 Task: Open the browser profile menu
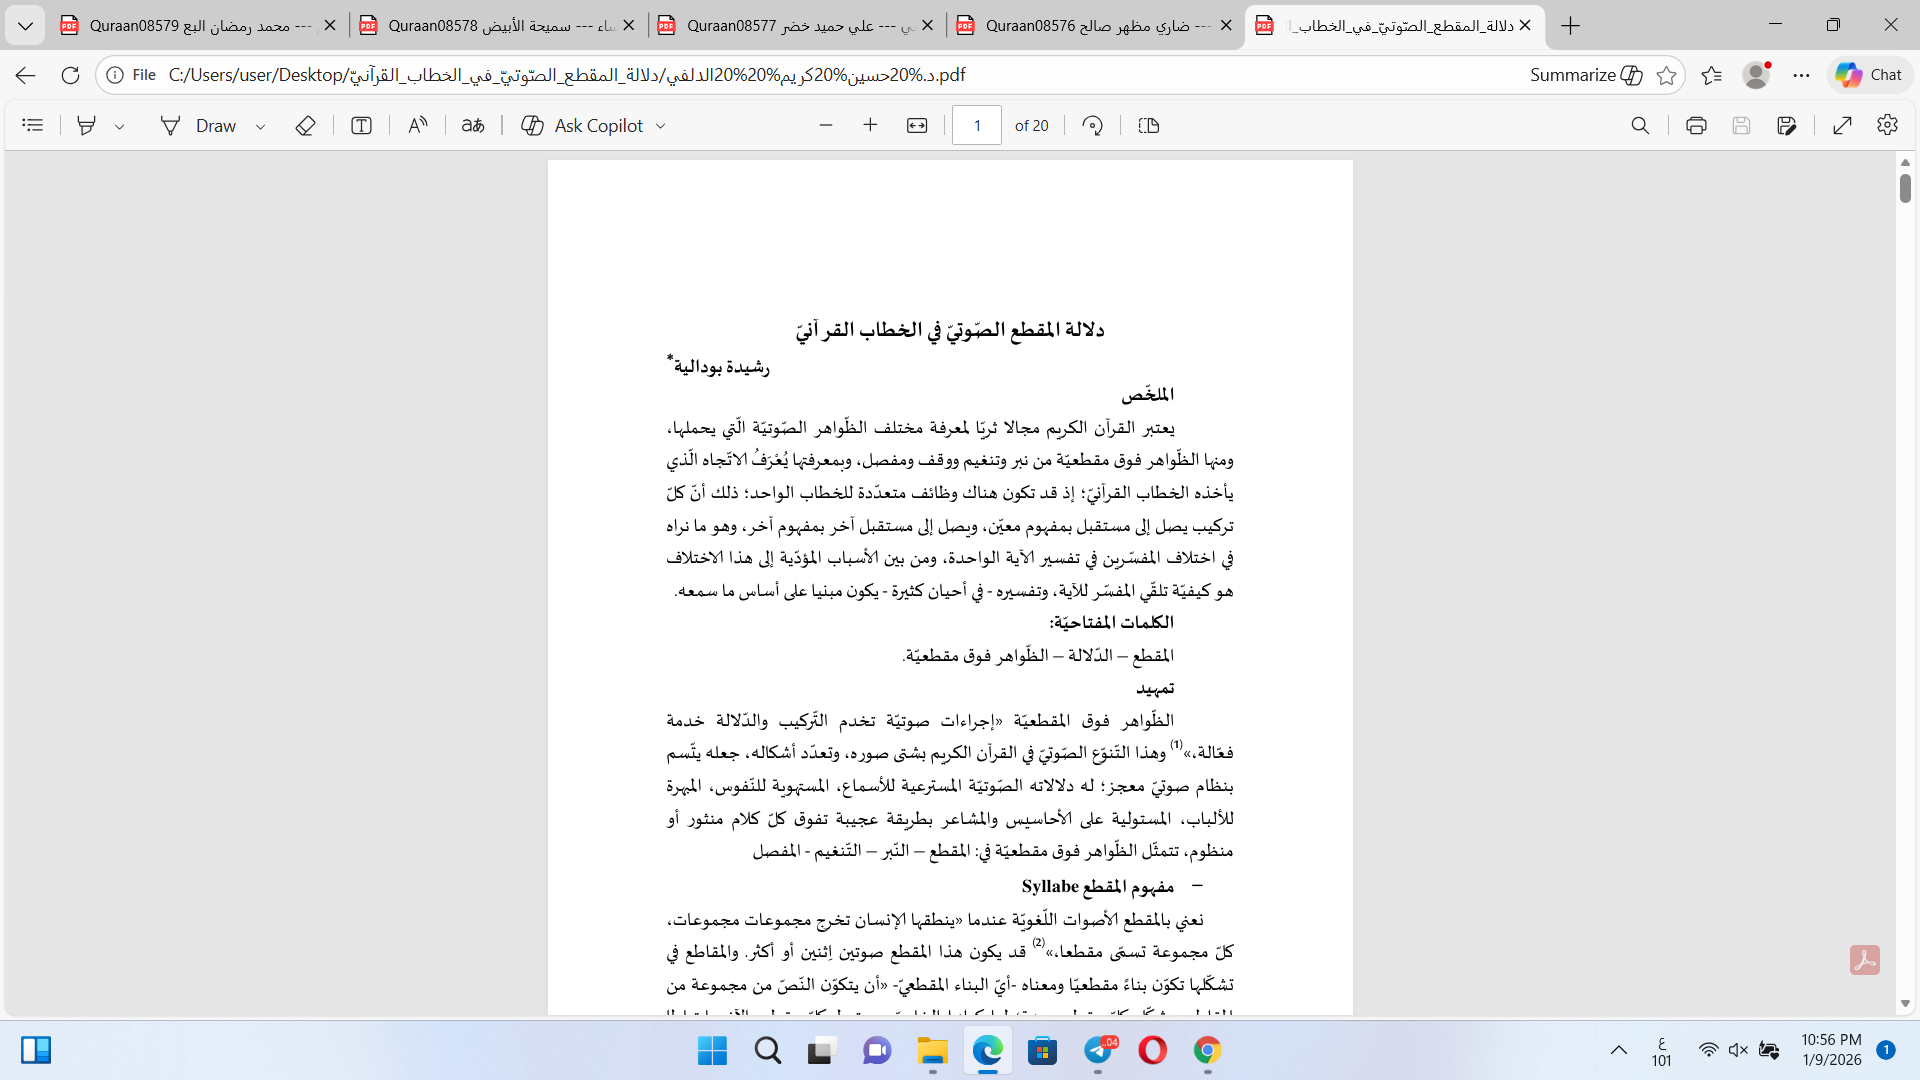pos(1756,75)
